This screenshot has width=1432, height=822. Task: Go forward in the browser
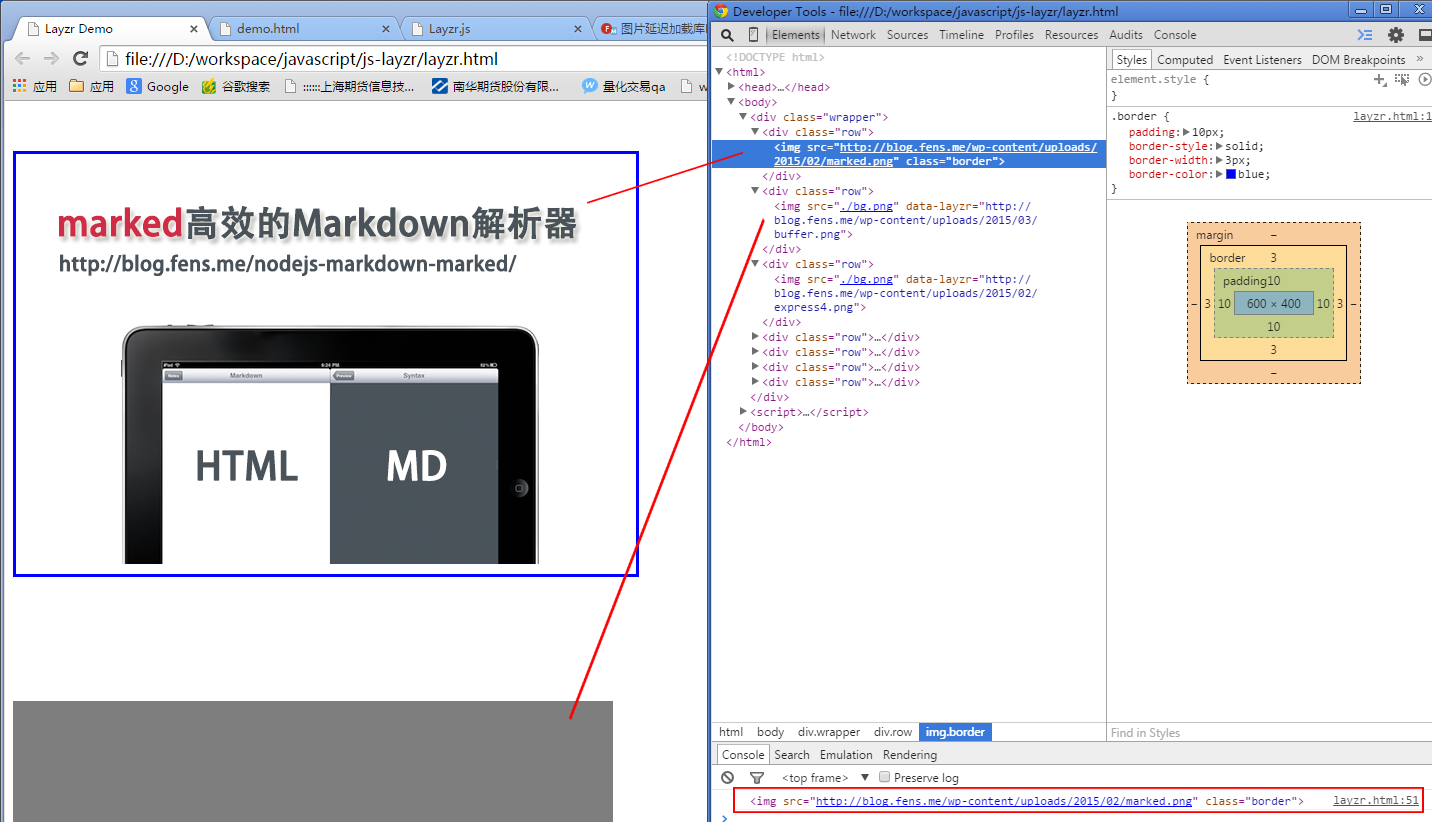tap(52, 59)
